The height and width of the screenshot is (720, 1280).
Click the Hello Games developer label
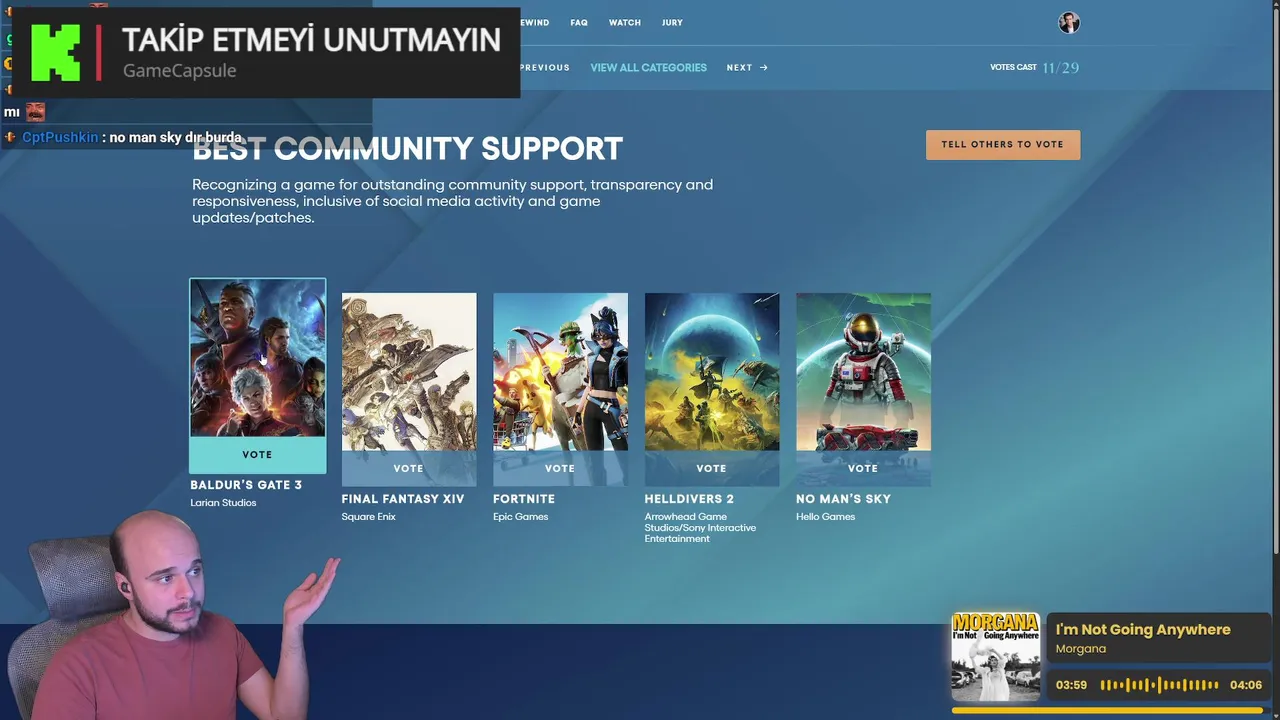click(826, 517)
